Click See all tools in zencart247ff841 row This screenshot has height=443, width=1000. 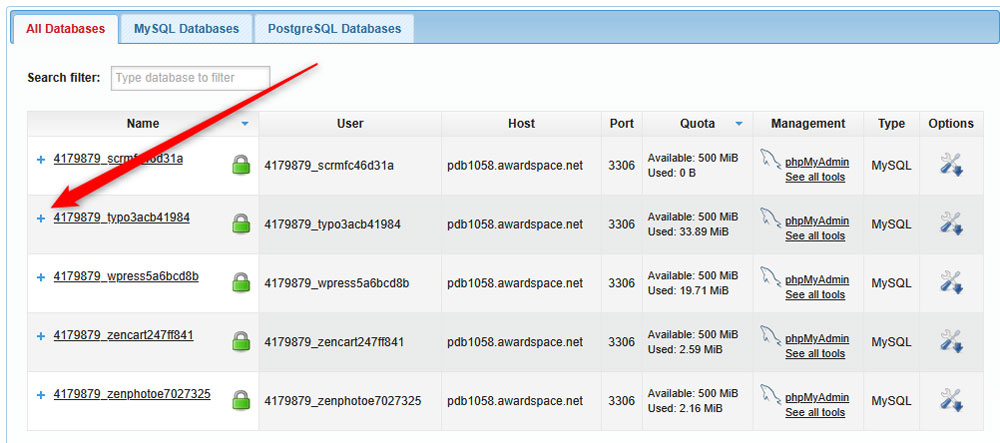tap(815, 353)
